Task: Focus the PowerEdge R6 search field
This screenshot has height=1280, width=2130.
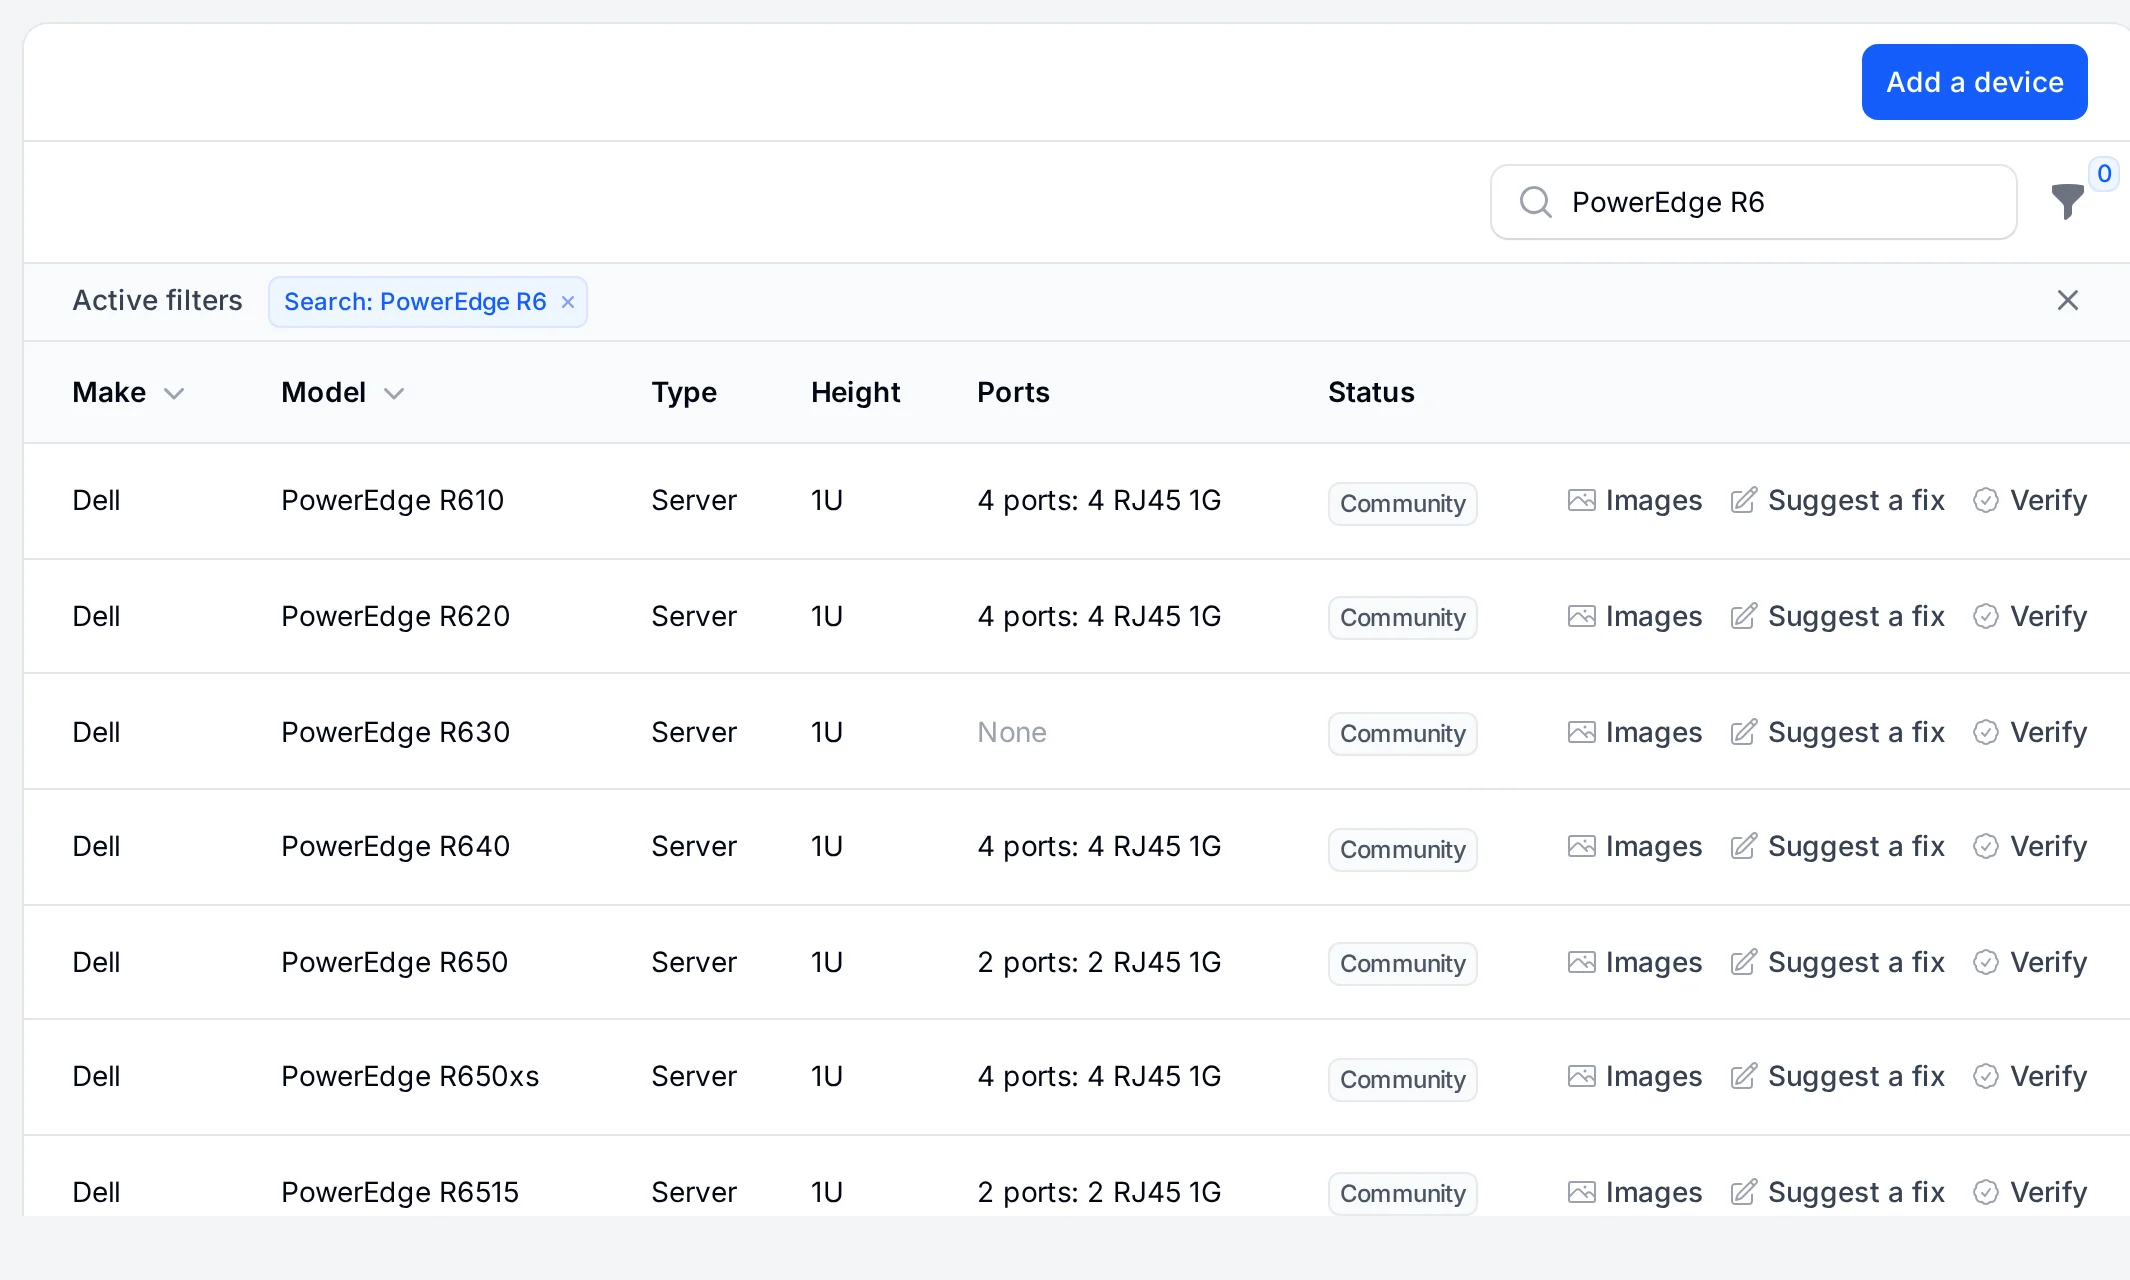Action: 1753,202
